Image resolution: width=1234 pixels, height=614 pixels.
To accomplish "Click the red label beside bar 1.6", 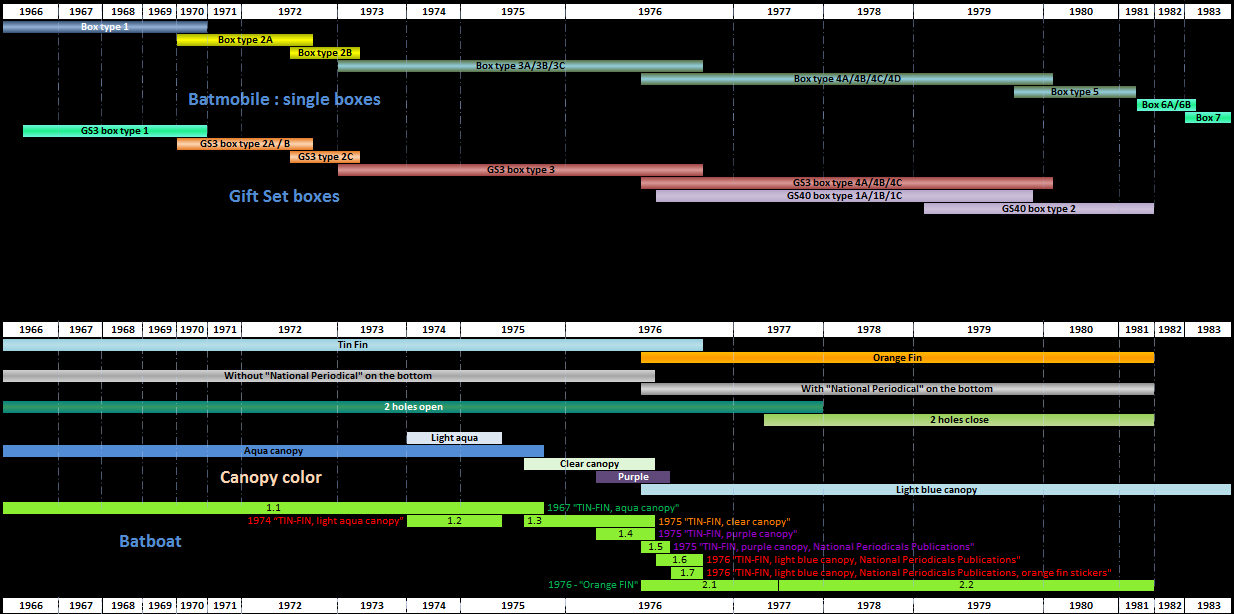I will pos(863,560).
